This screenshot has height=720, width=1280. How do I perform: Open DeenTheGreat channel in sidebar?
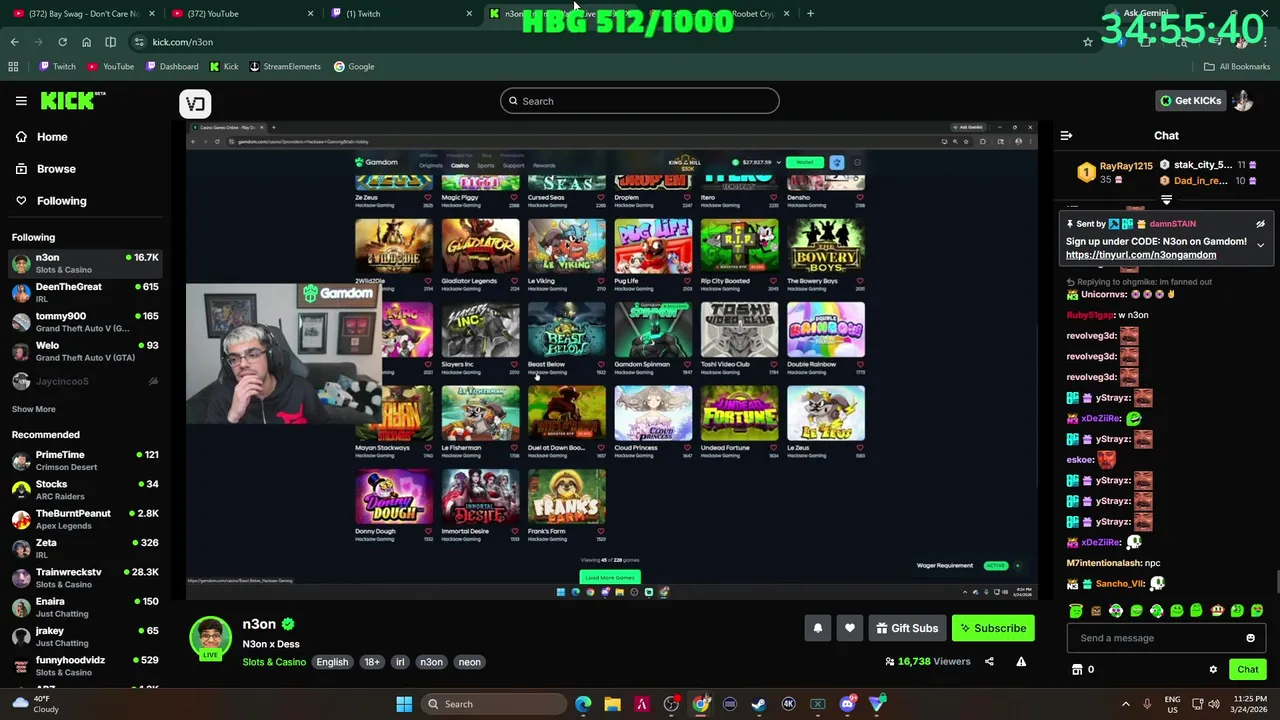coord(85,292)
